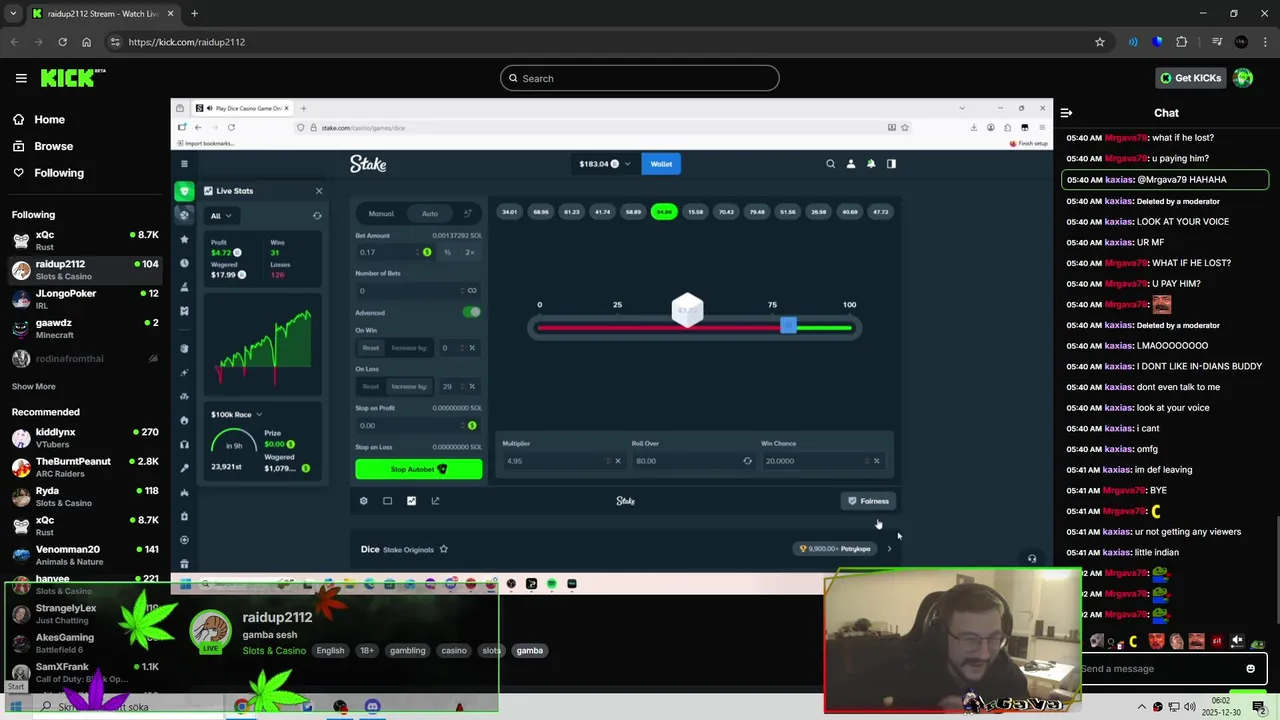Screen dimensions: 1280x720
Task: Click flame icon in Stake left sidebar
Action: coord(184,420)
